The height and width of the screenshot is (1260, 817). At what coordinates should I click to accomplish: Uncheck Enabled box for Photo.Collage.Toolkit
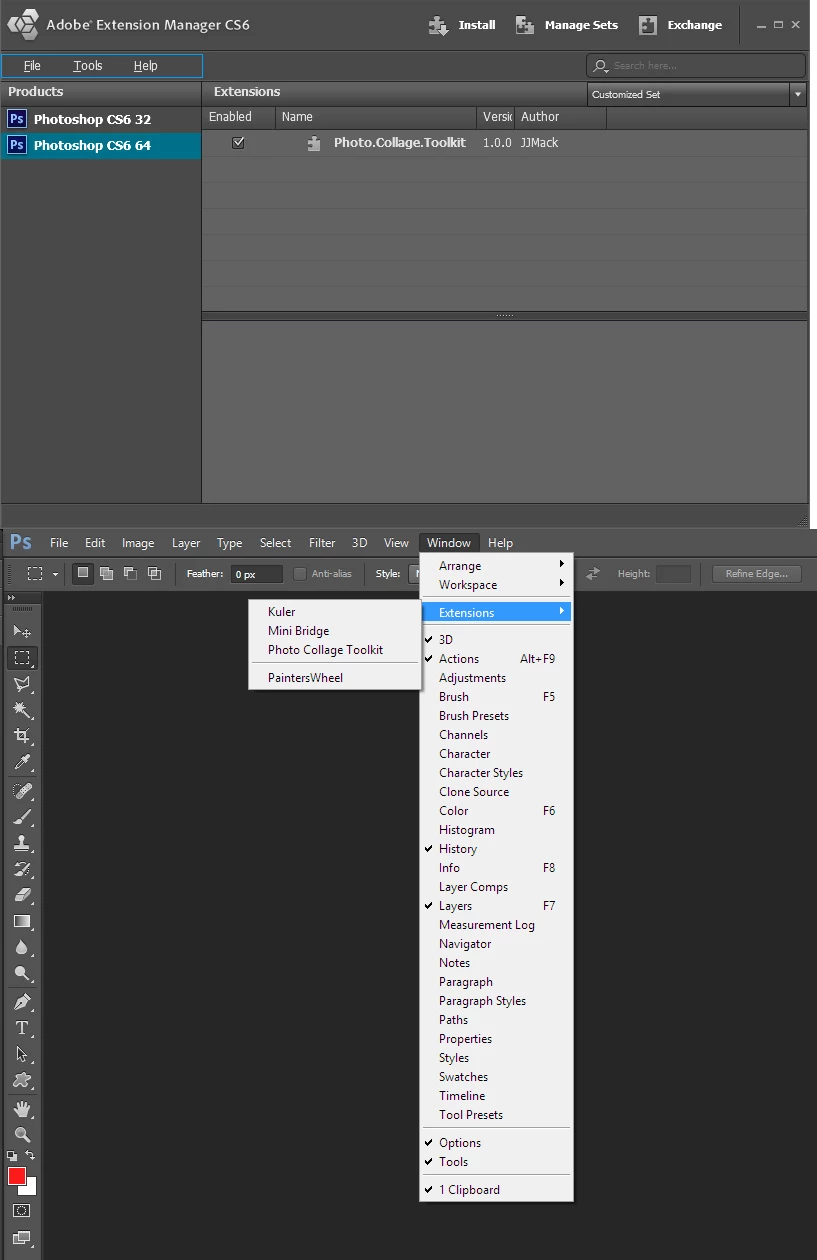[238, 143]
